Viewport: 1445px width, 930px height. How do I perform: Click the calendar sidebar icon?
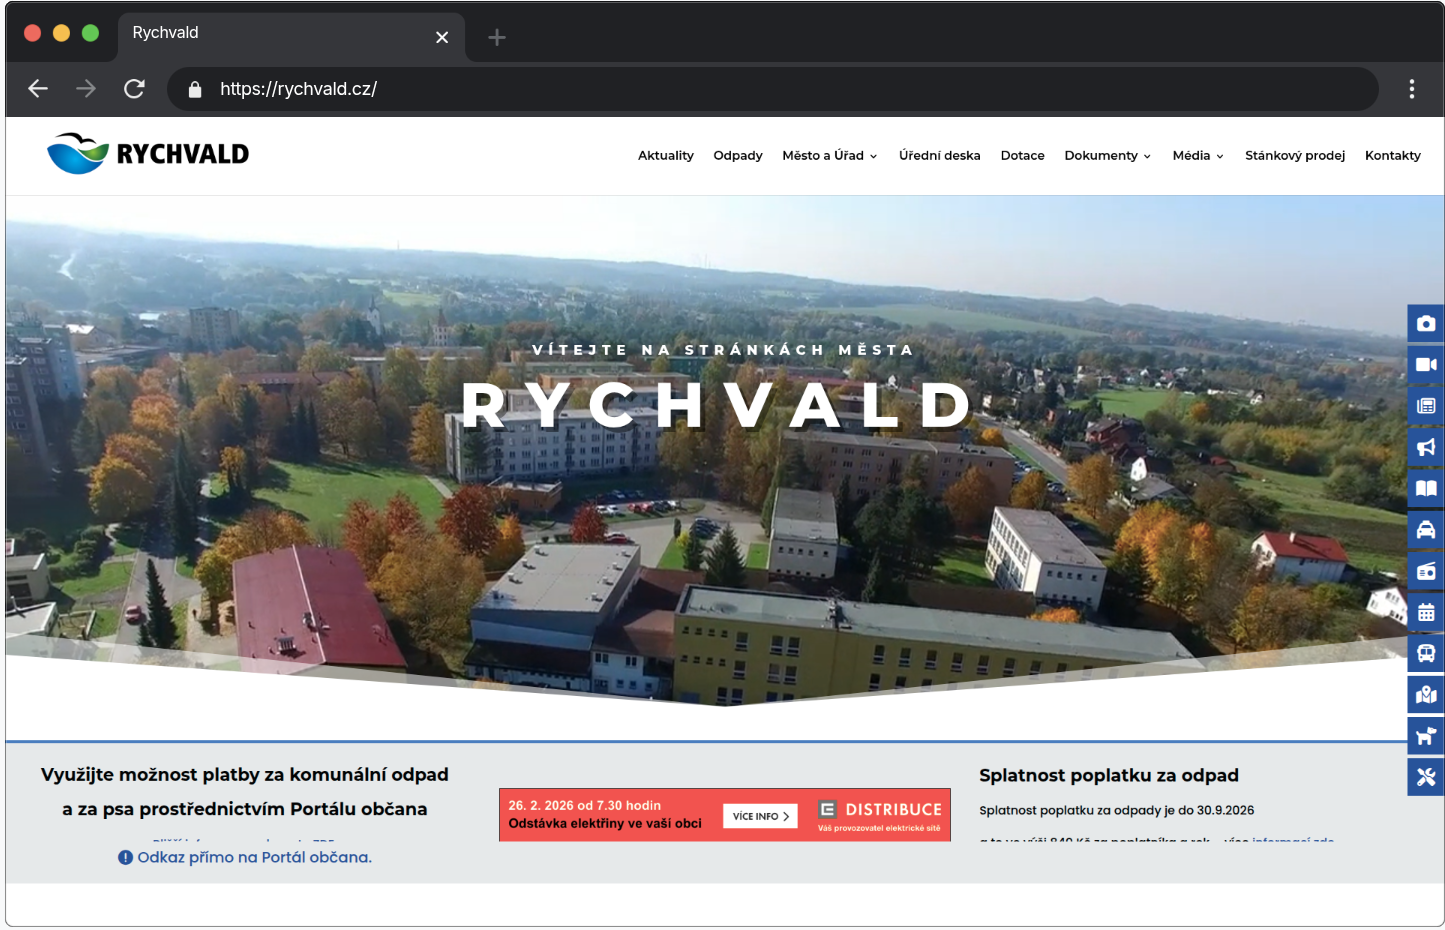[1425, 612]
